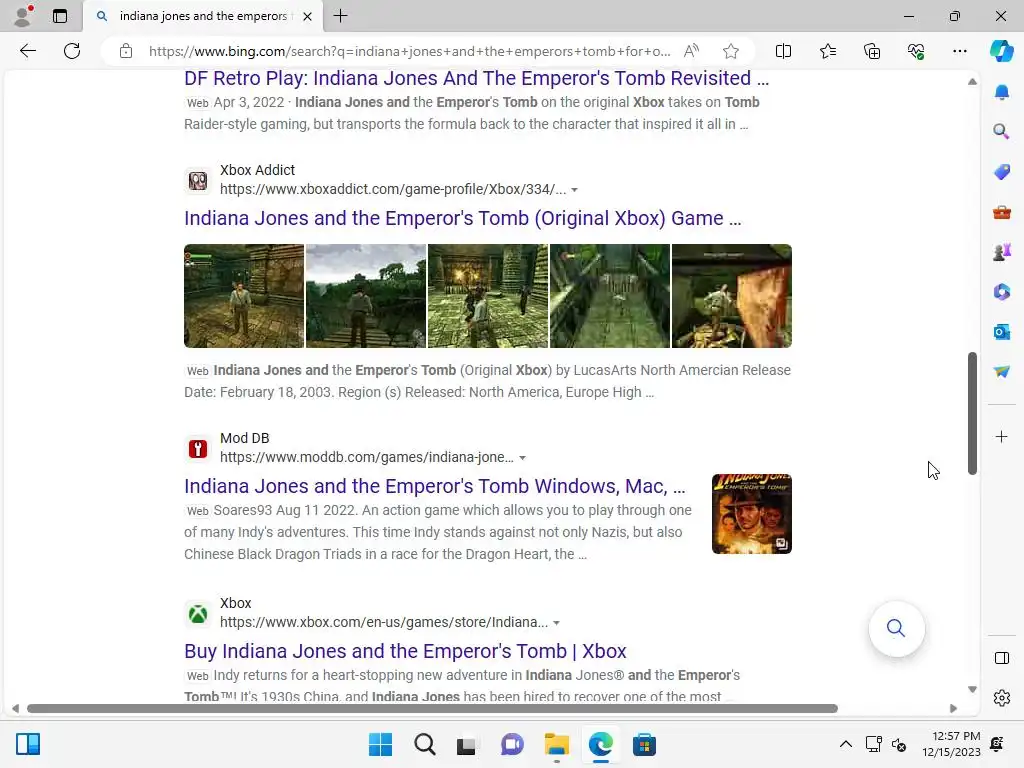The width and height of the screenshot is (1024, 768).
Task: Open Microsoft 365 in sidebar
Action: pyautogui.click(x=1001, y=292)
